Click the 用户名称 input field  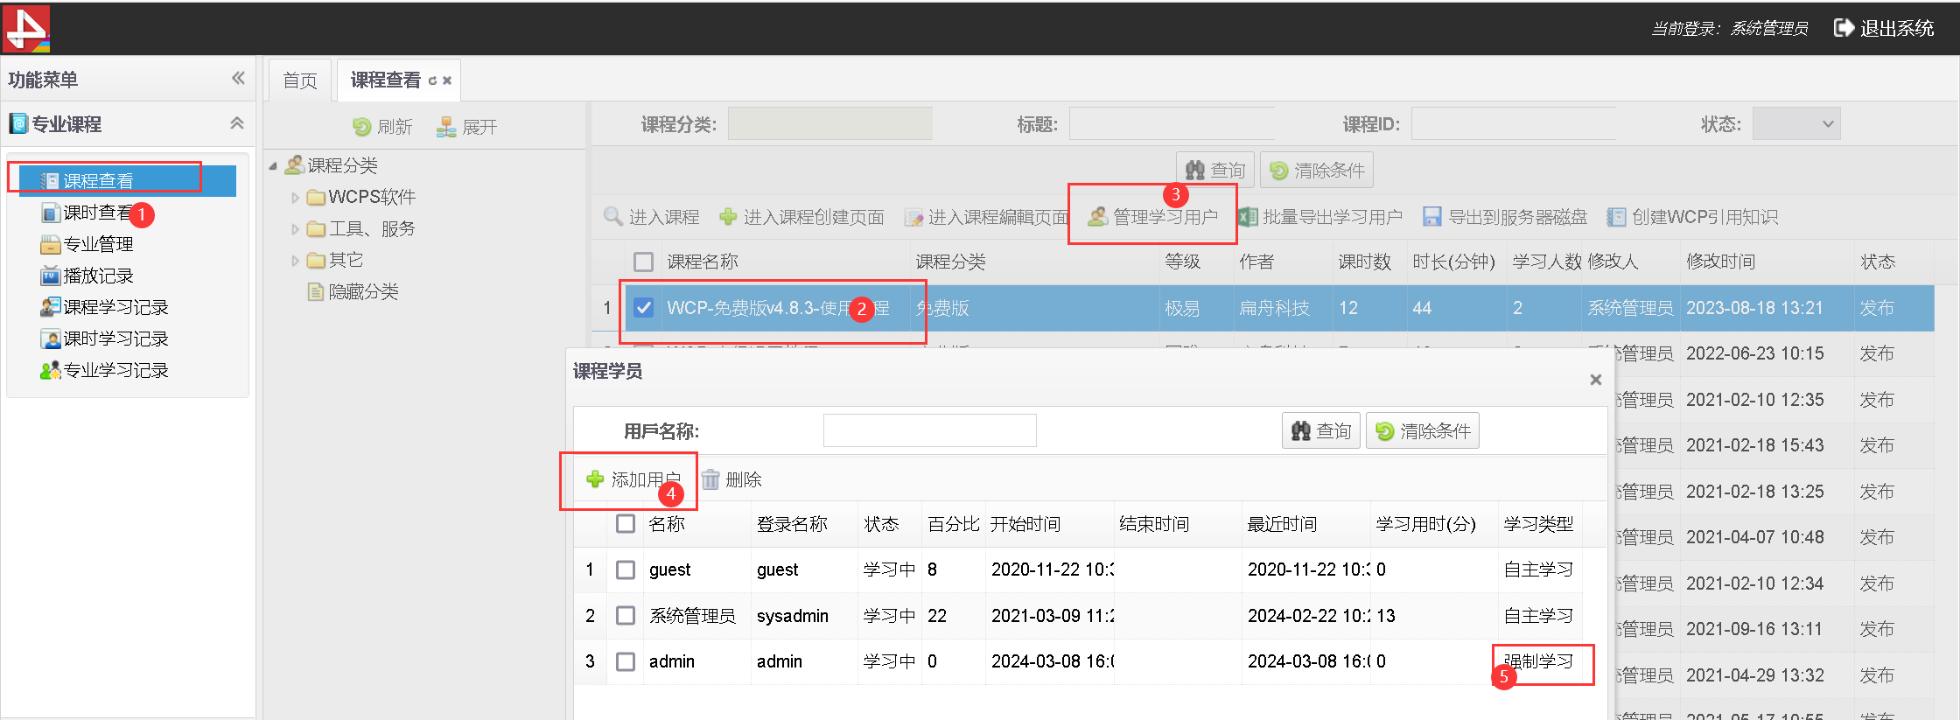[930, 431]
